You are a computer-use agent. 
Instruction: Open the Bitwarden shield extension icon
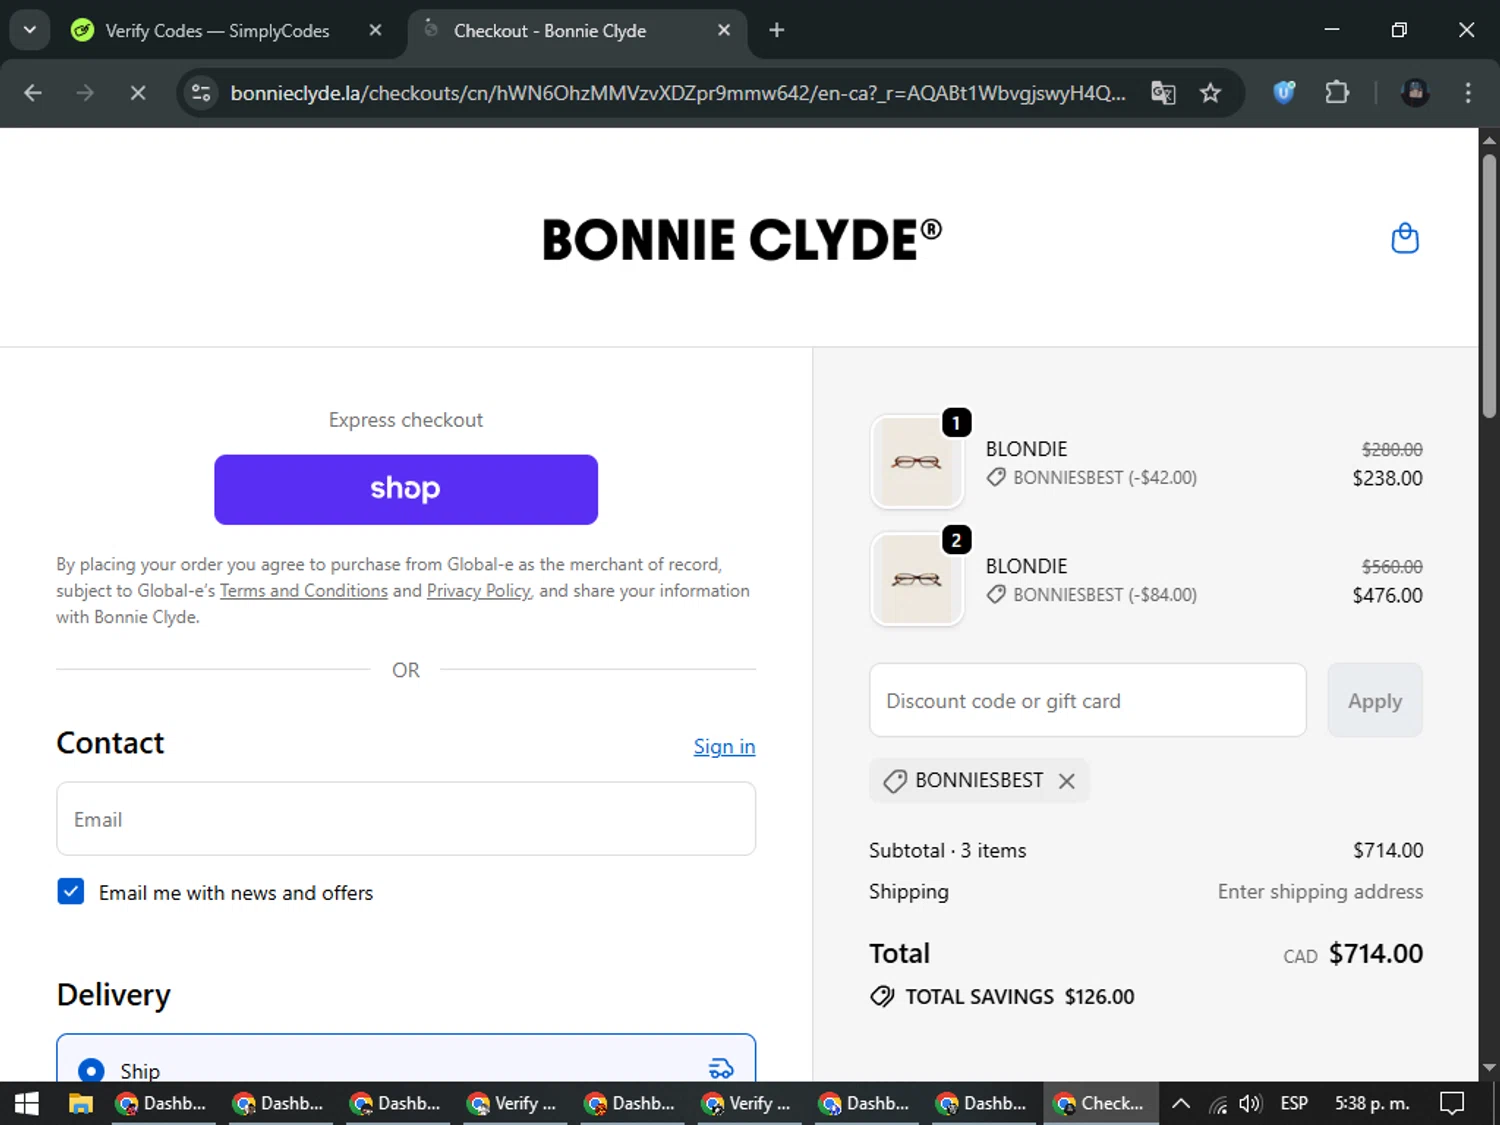click(1284, 93)
